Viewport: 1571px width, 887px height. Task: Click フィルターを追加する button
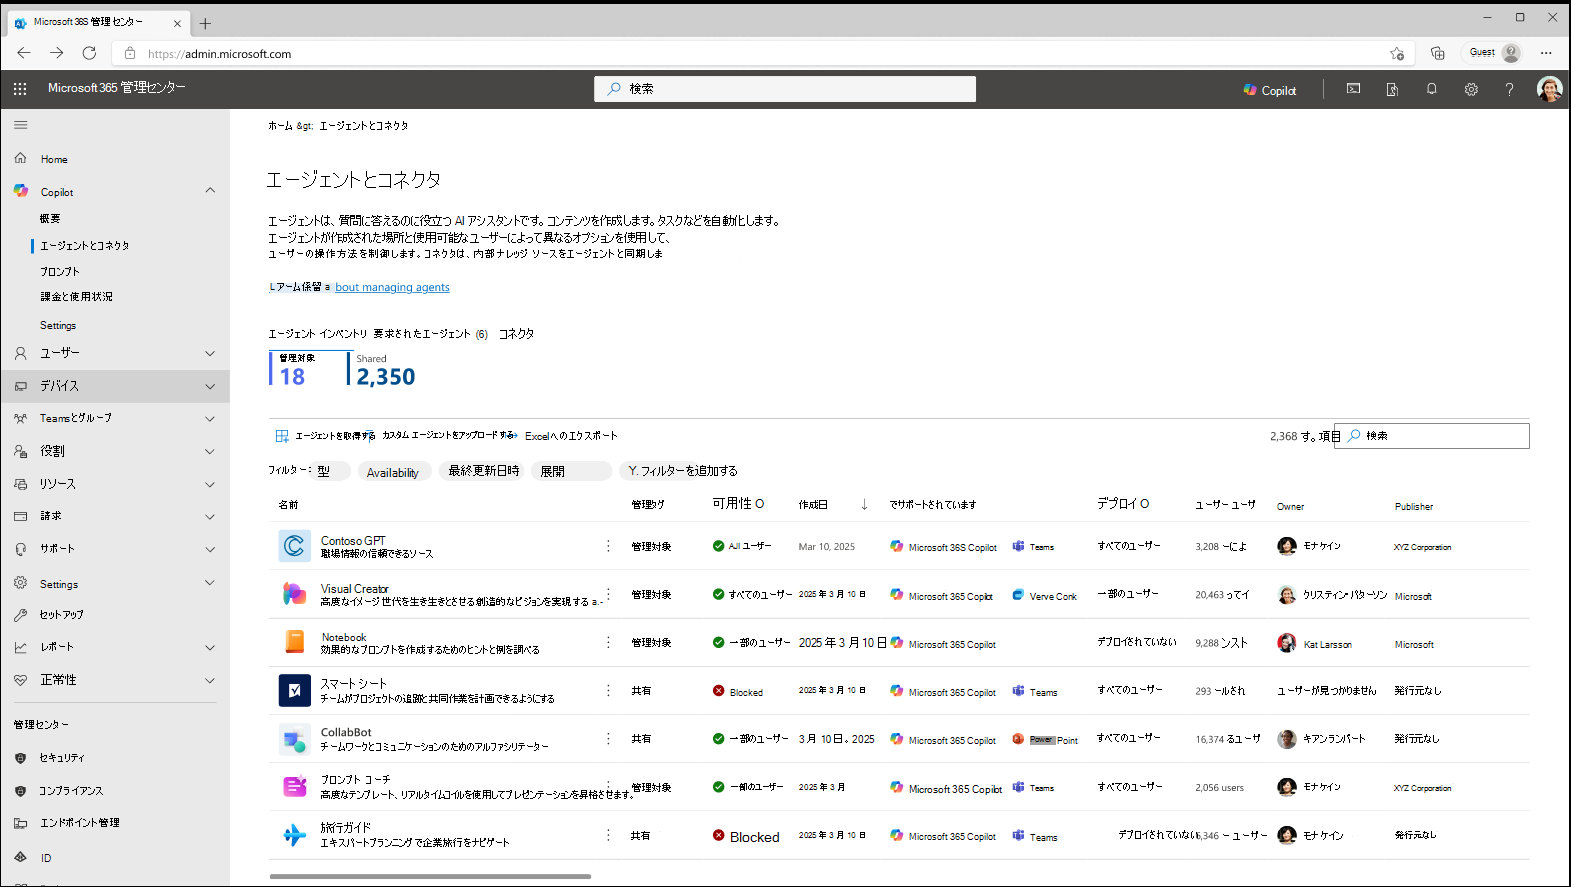pyautogui.click(x=682, y=471)
